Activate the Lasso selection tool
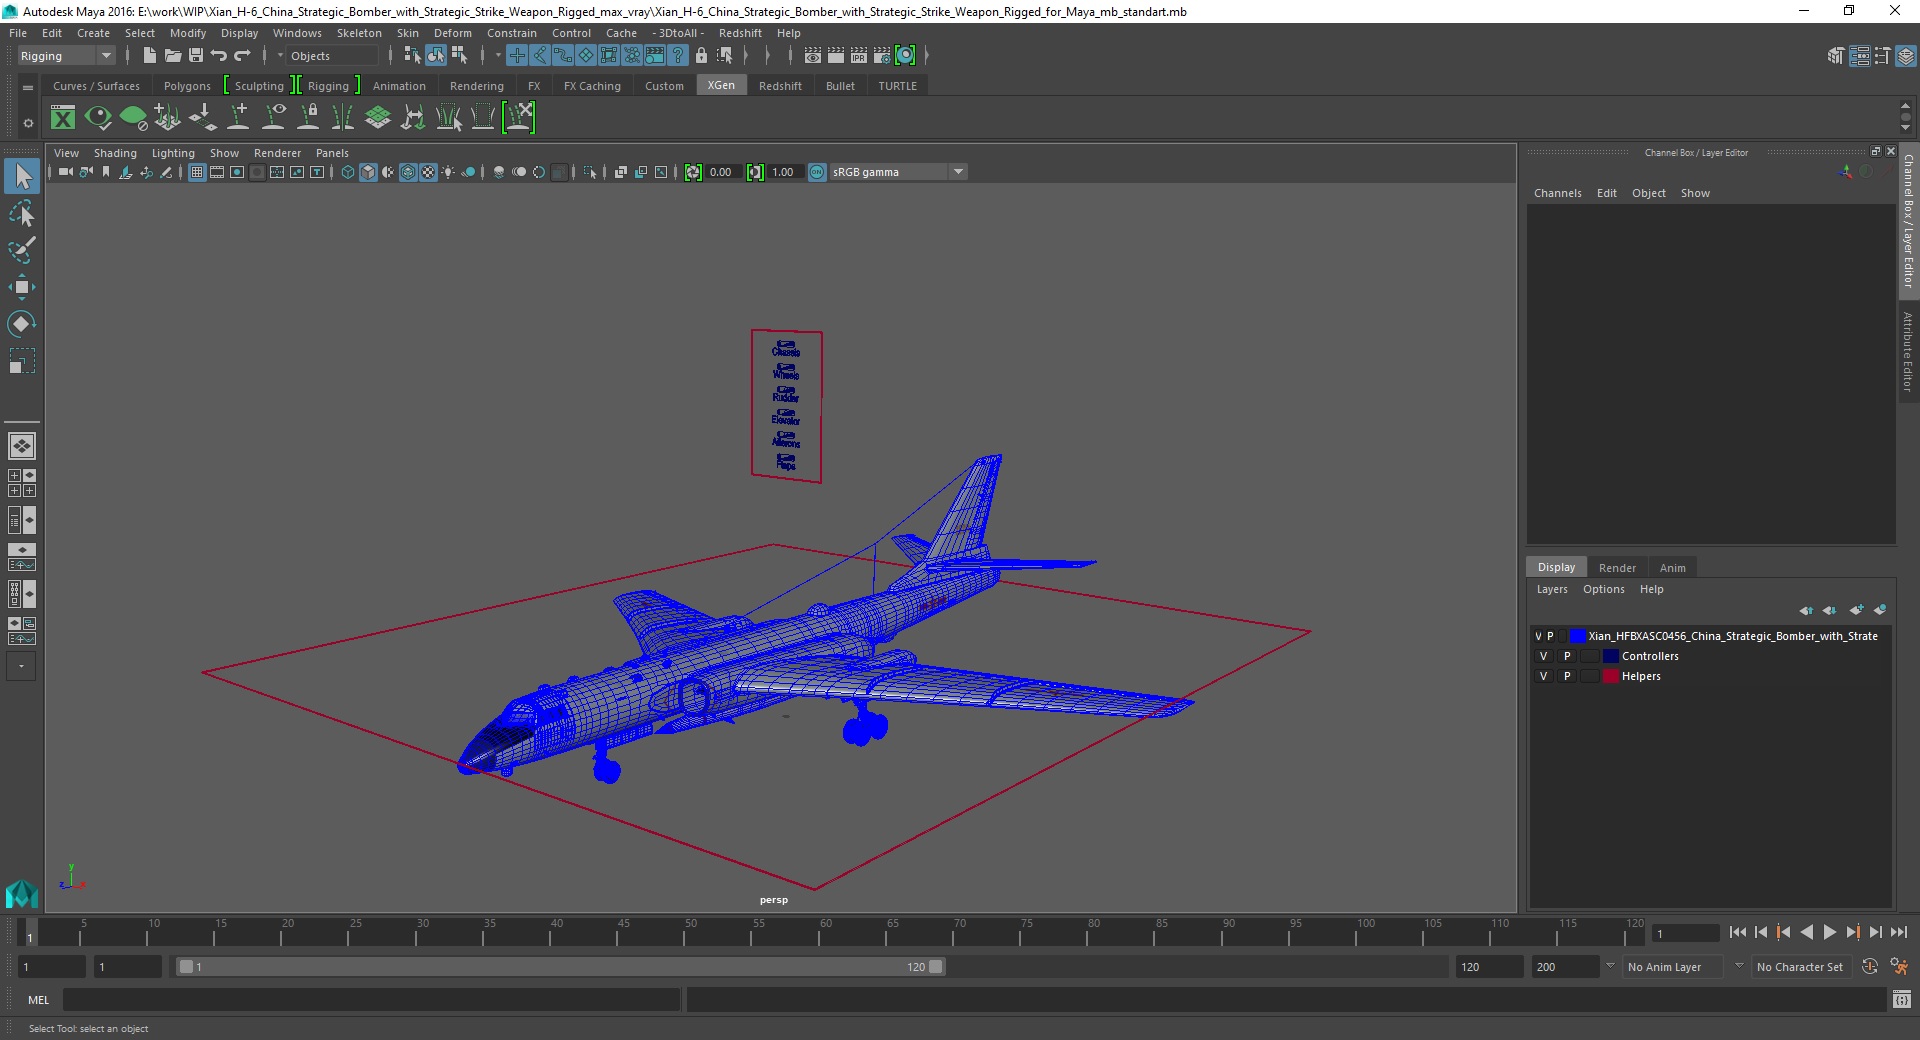 point(22,214)
